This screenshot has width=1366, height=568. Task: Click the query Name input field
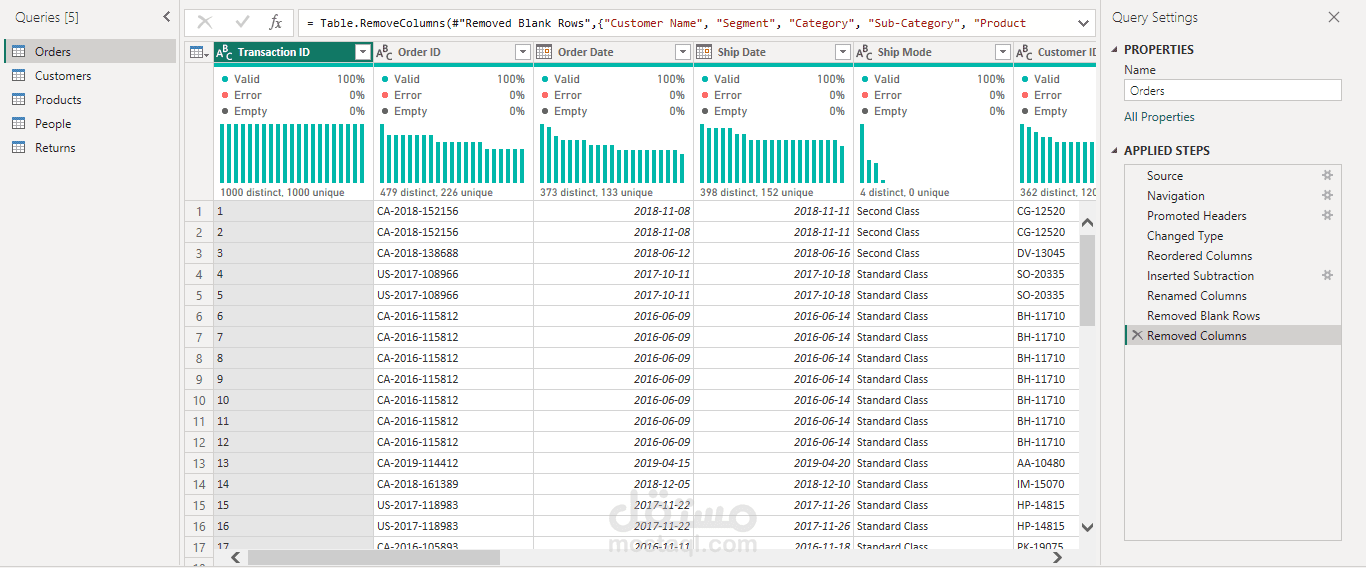pos(1232,90)
